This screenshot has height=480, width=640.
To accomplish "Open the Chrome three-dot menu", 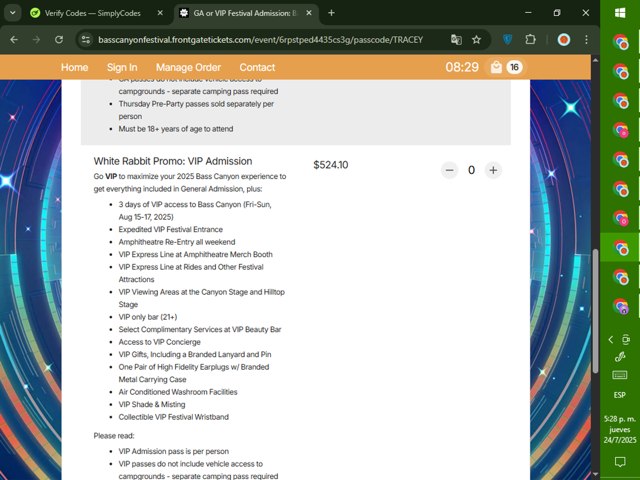I will click(586, 40).
